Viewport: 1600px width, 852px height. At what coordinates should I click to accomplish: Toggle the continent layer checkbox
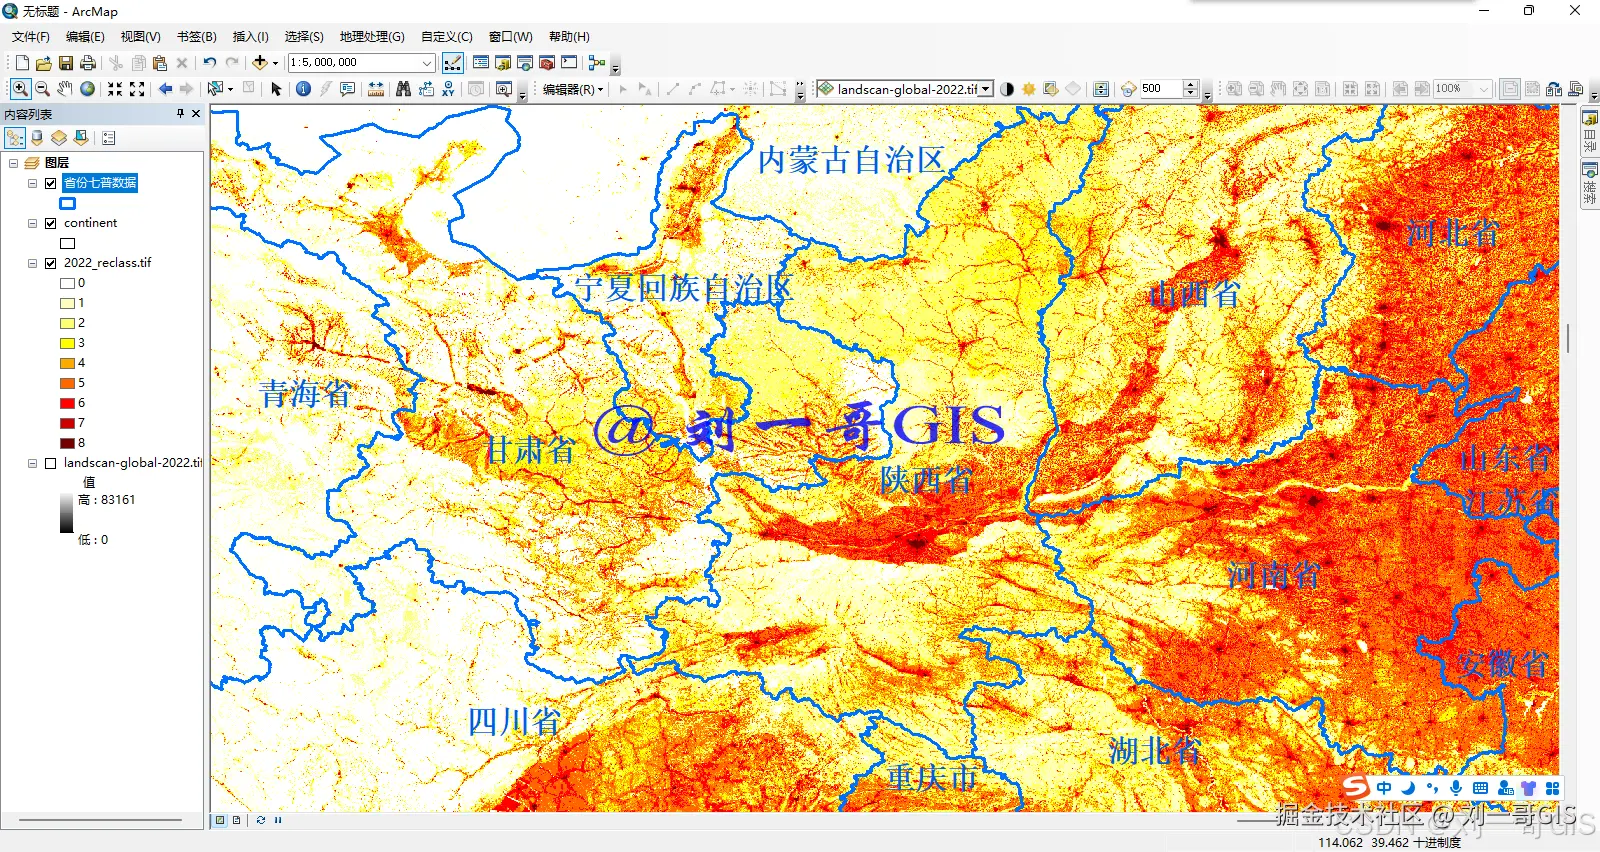[50, 223]
